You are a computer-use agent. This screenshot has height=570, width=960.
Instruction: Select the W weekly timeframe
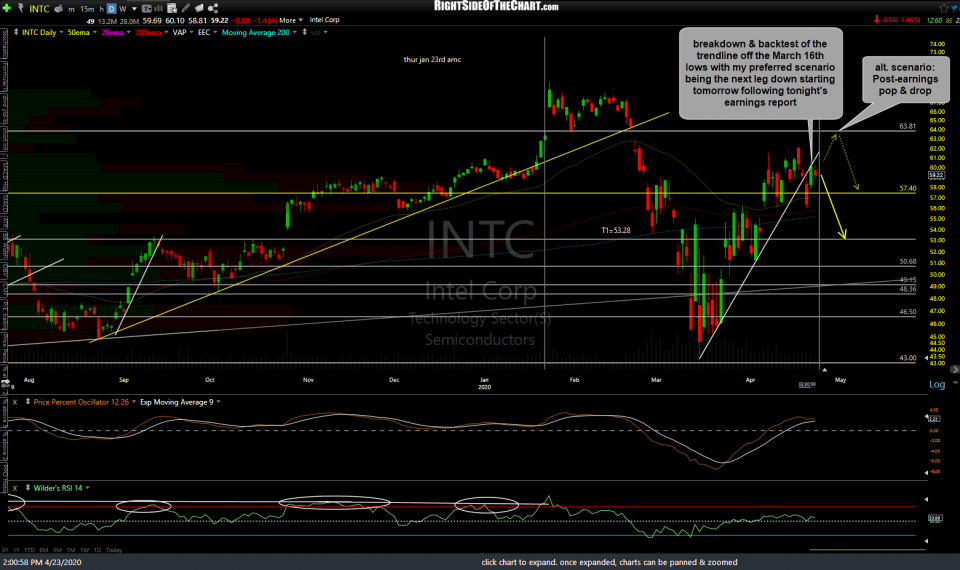pos(122,9)
